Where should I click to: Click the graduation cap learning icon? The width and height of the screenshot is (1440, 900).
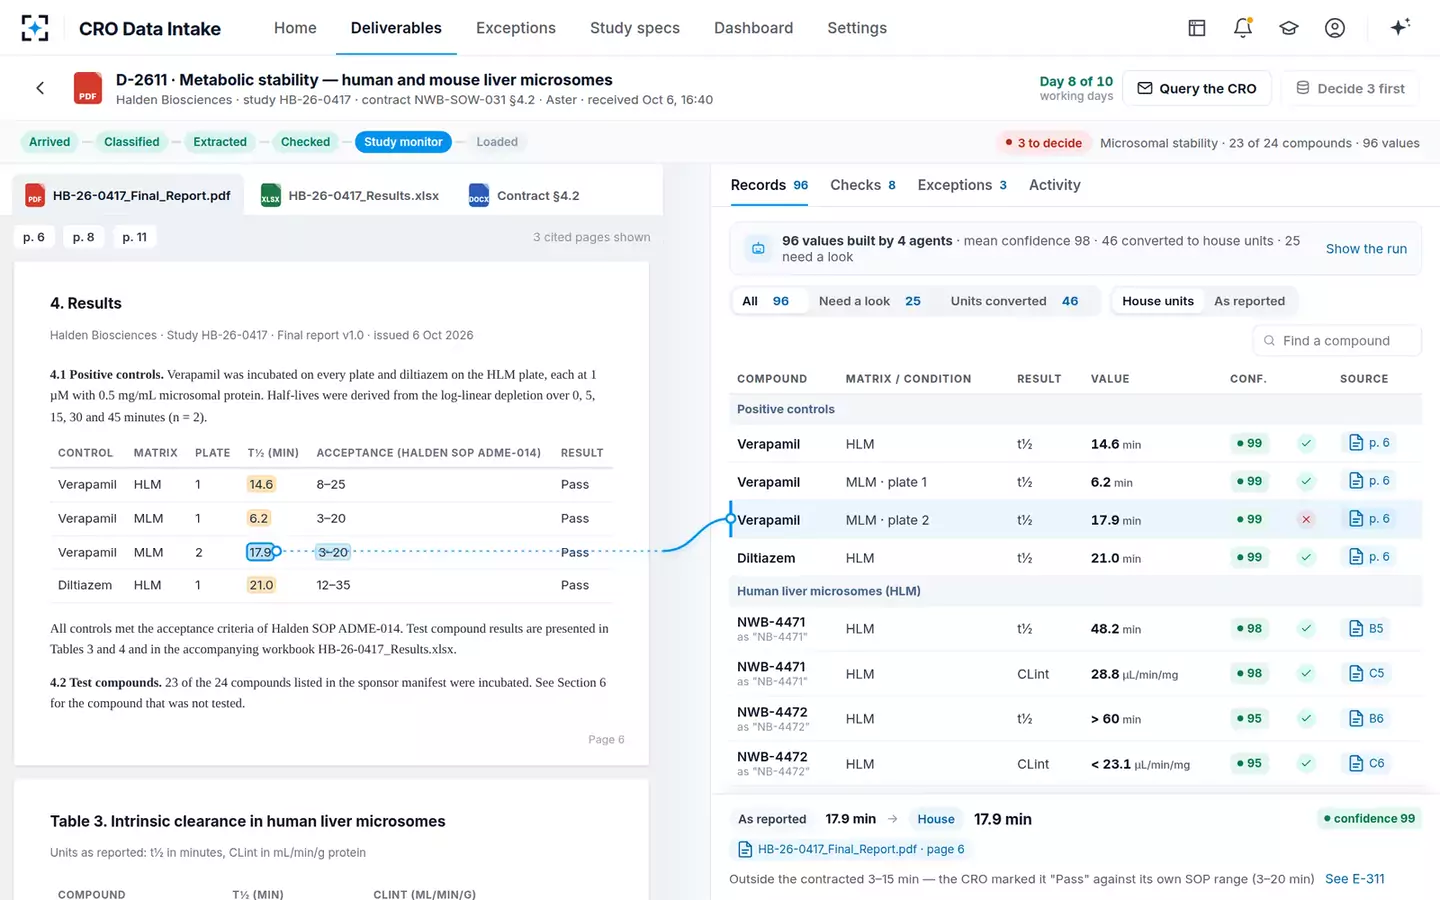1289,28
